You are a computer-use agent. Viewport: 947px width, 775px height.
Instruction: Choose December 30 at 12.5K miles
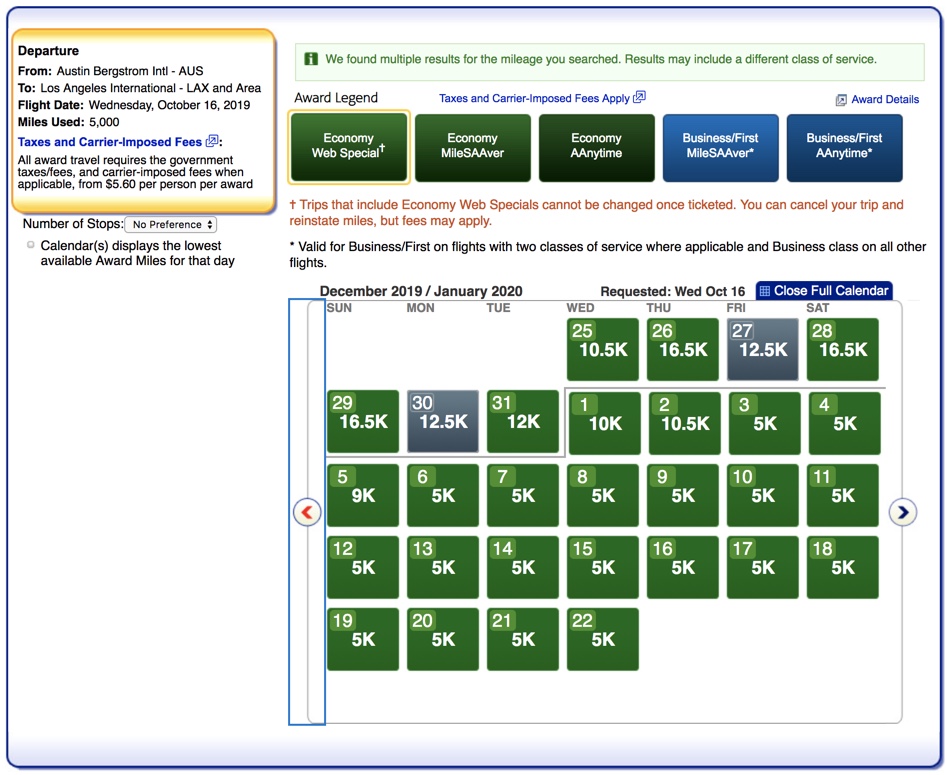(443, 421)
